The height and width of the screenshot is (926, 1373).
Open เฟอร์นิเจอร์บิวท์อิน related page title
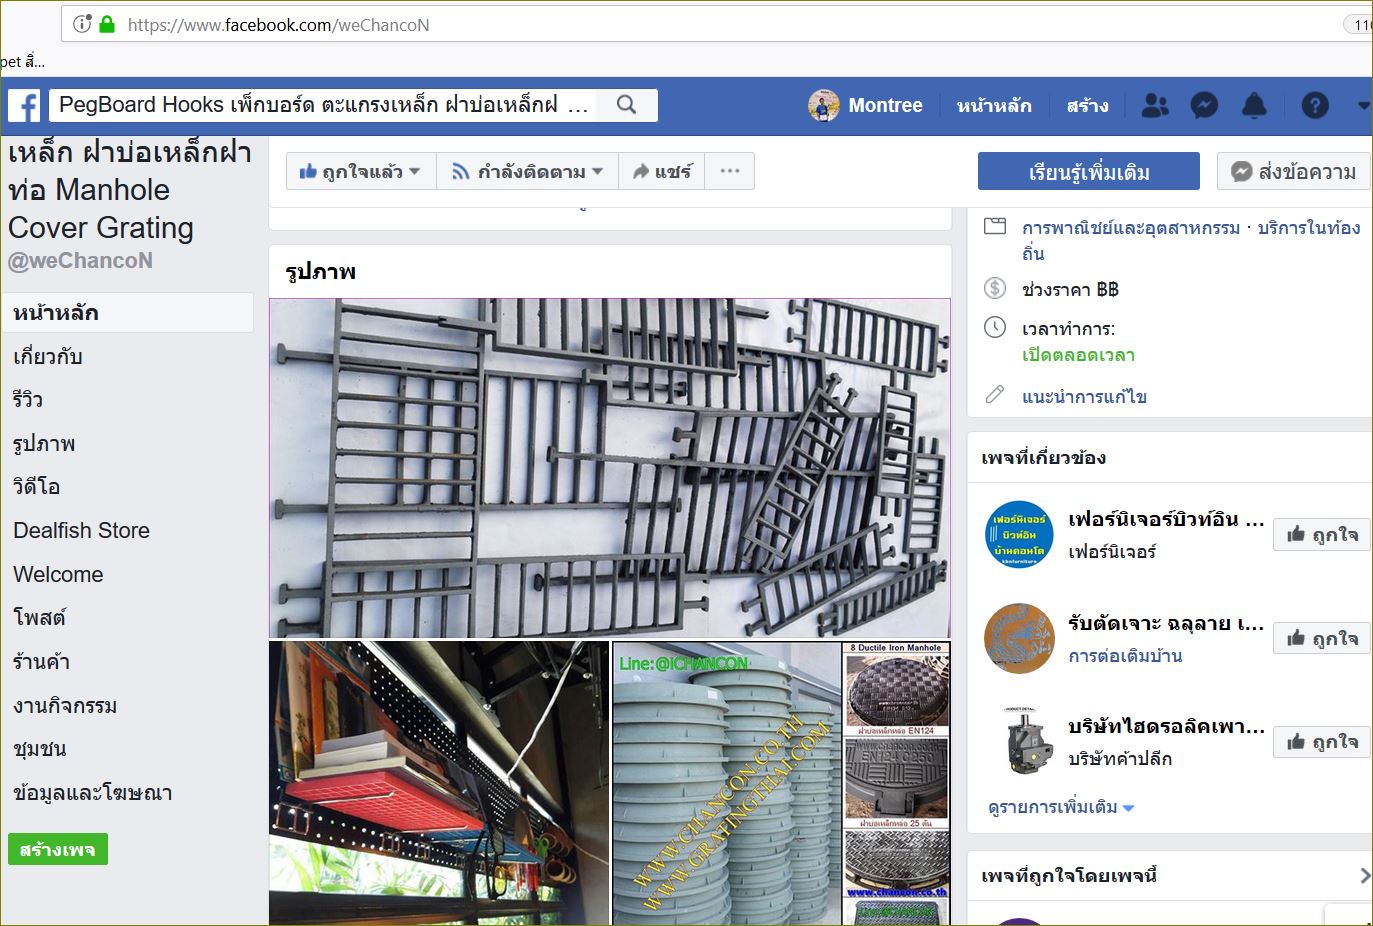(1166, 519)
